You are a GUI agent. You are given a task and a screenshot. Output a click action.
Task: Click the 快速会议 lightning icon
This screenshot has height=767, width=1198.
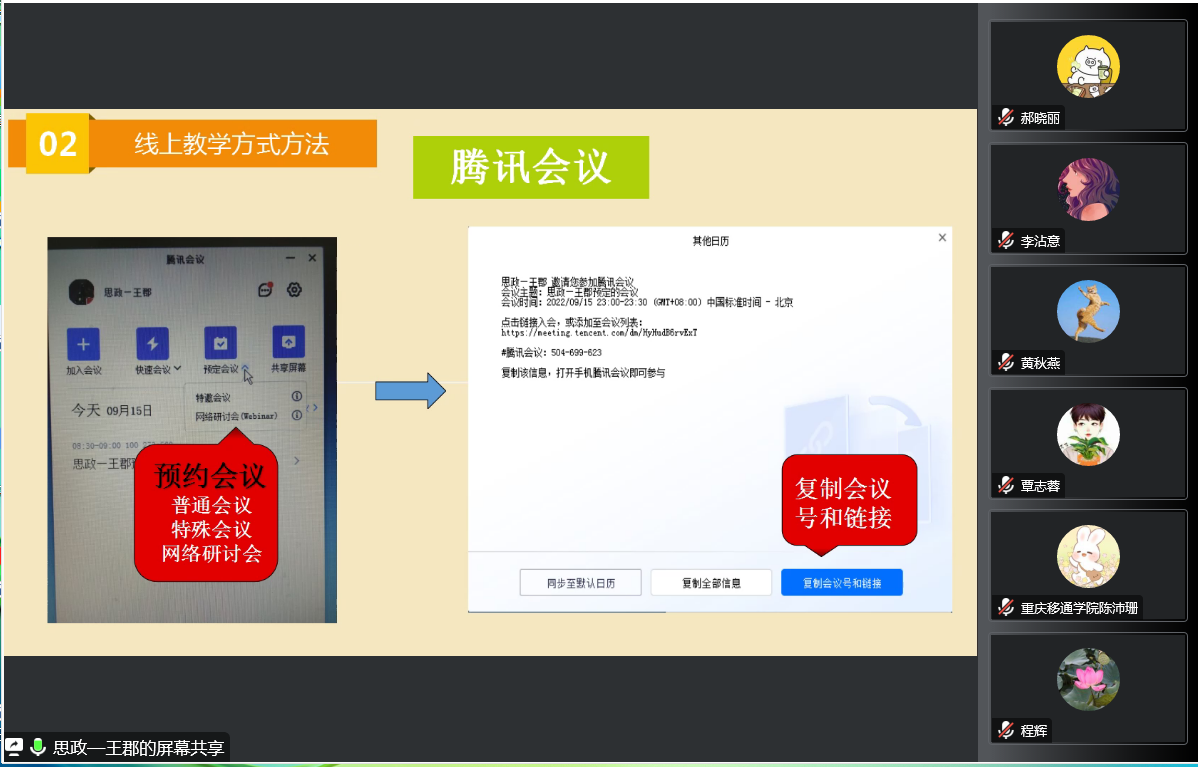point(153,344)
